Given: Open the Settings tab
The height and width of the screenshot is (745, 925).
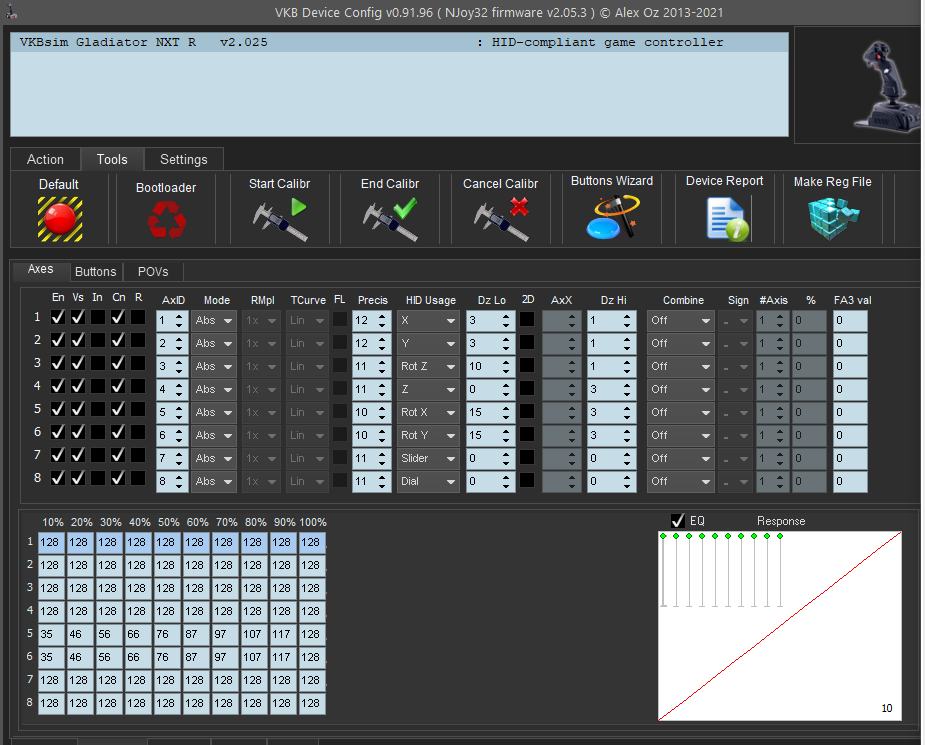Looking at the screenshot, I should click(x=184, y=159).
